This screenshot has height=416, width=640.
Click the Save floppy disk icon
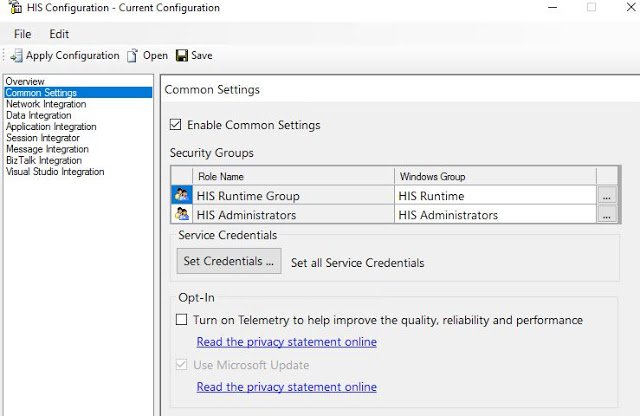[x=182, y=56]
